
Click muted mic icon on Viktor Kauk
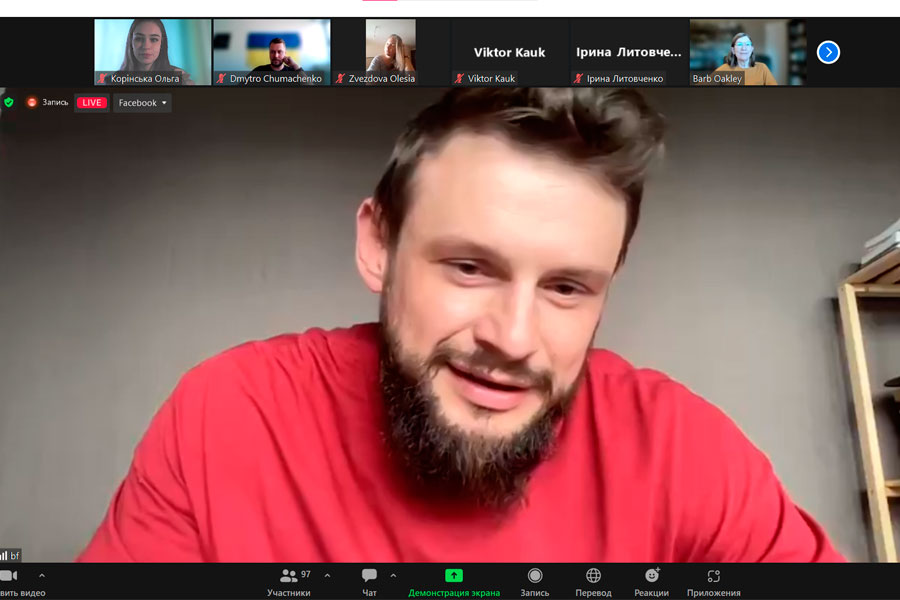[x=459, y=78]
